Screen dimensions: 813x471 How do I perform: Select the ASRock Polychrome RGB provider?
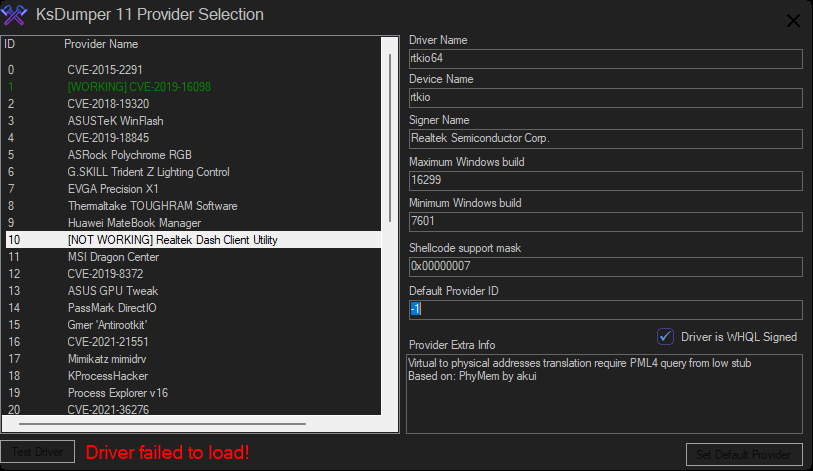click(193, 155)
